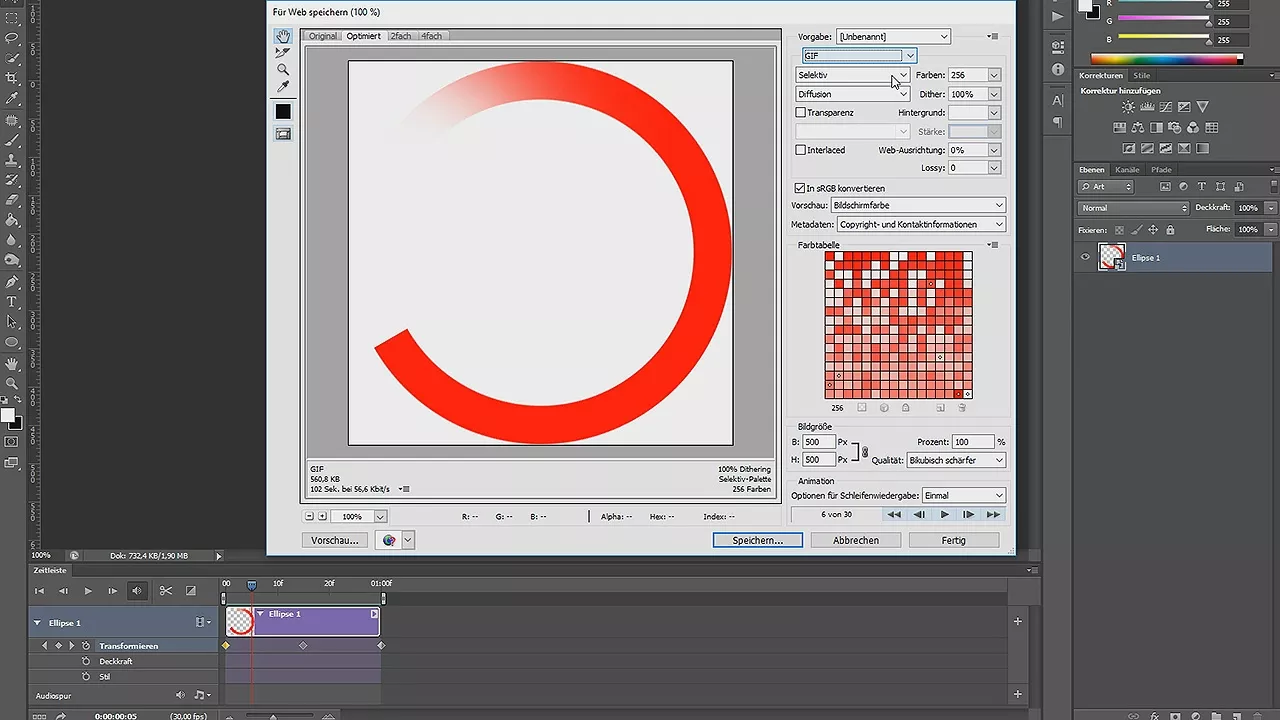Select the Eyedropper tool in the dialog
1280x720 pixels.
coord(283,84)
